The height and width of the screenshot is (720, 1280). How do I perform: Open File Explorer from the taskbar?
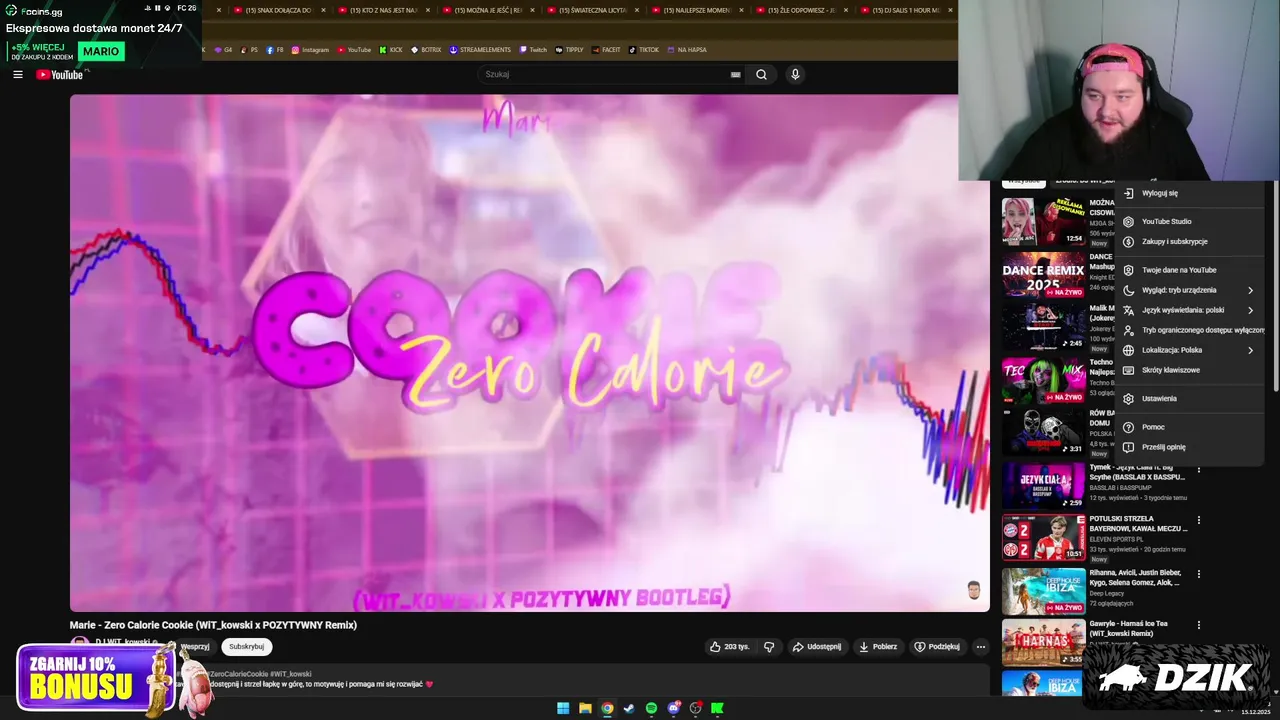click(x=585, y=708)
